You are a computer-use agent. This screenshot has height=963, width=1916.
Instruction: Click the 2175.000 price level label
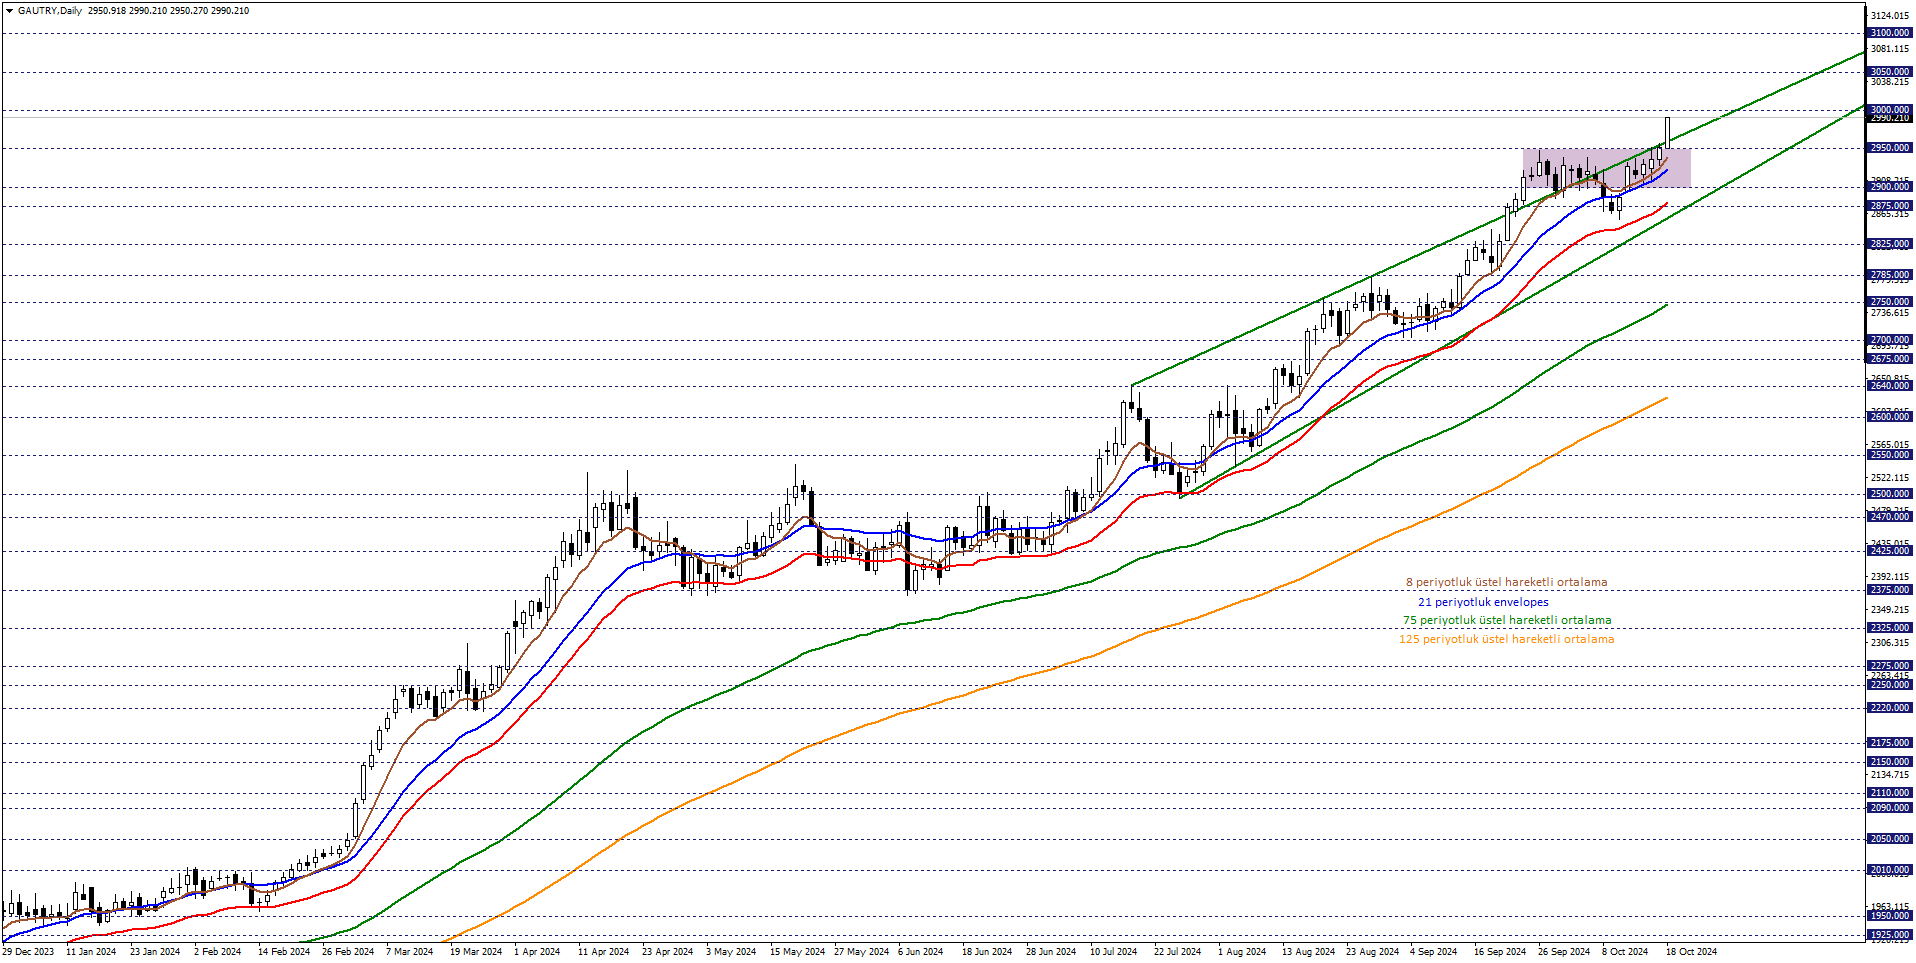[x=1889, y=743]
